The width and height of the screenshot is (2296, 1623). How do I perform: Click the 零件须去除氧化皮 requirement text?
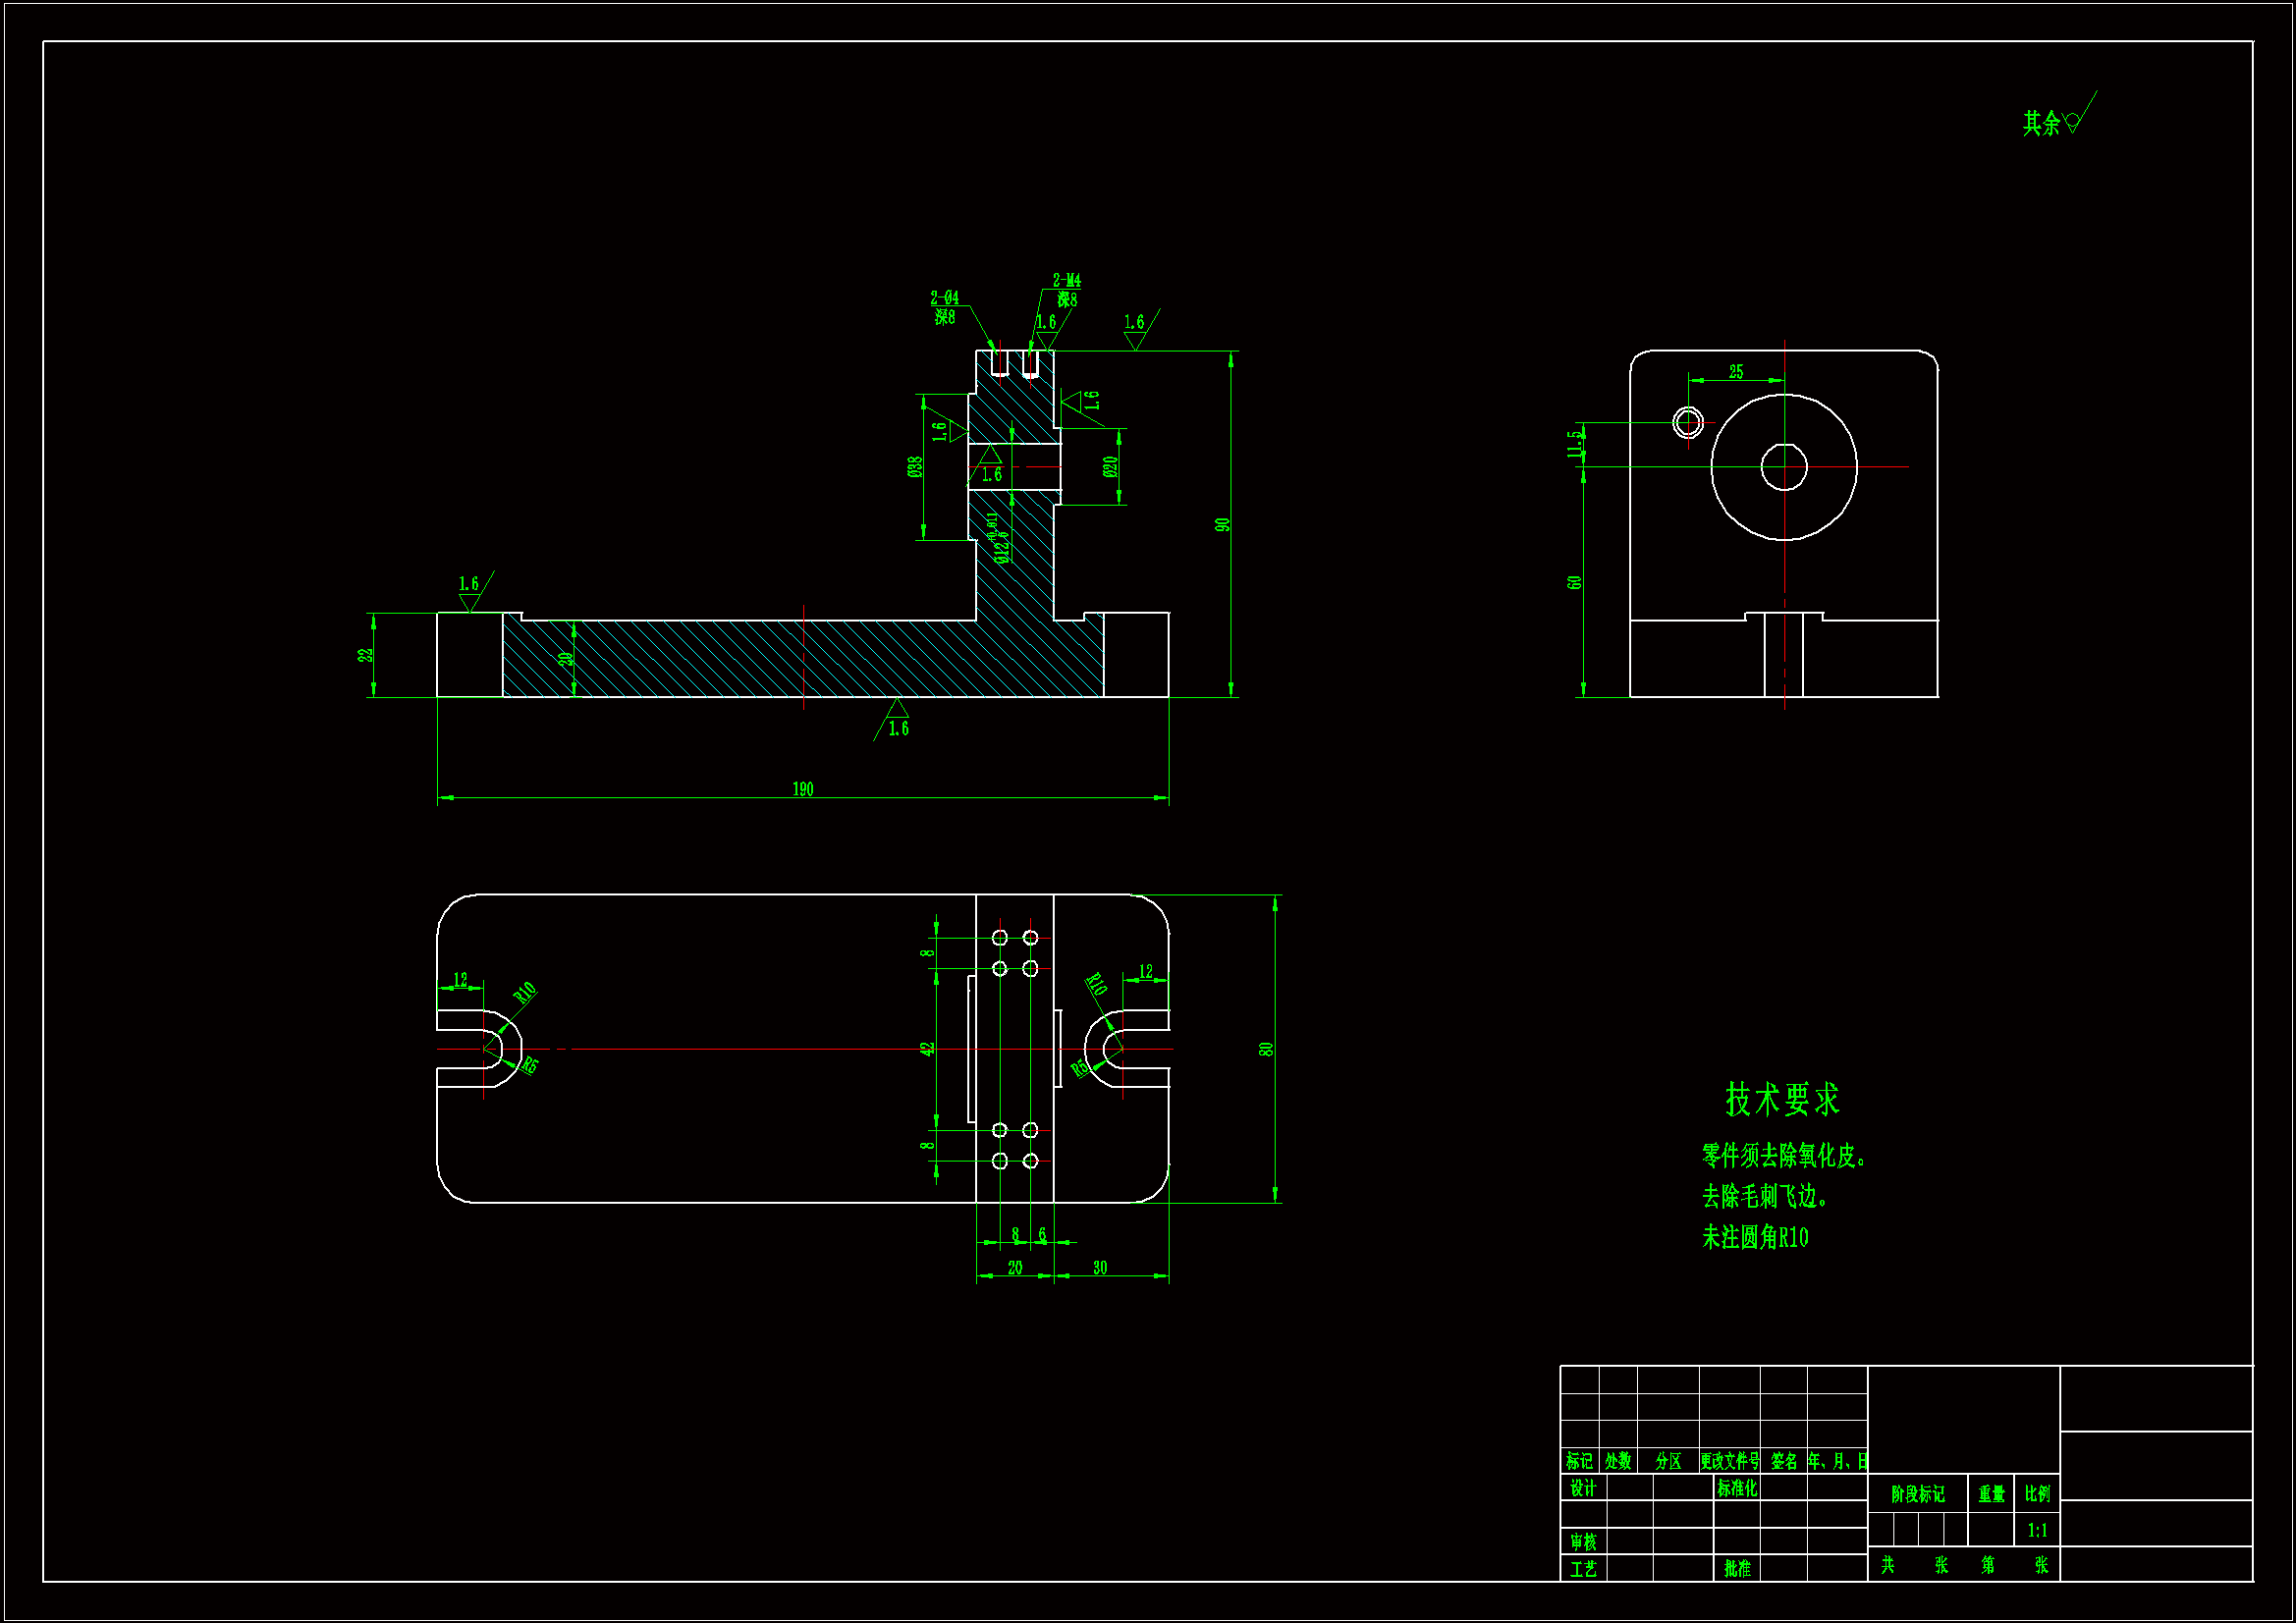1783,1156
